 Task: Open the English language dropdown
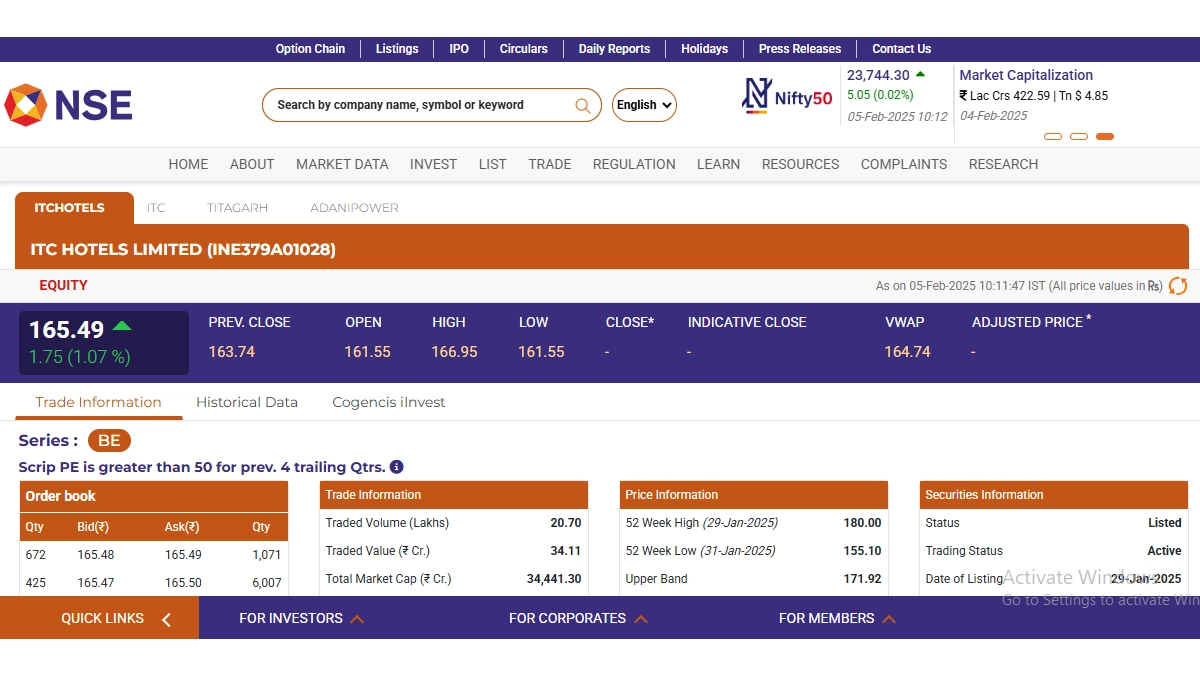click(644, 105)
